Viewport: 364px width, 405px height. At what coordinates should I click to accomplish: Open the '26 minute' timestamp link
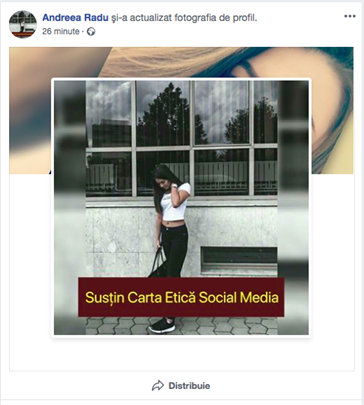(61, 32)
